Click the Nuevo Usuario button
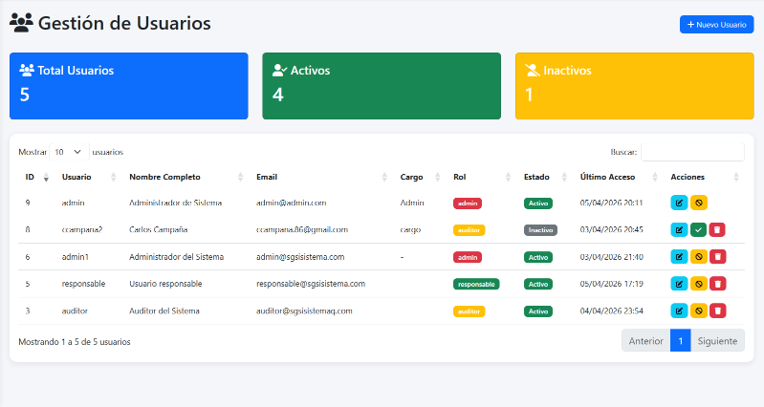 (x=717, y=24)
